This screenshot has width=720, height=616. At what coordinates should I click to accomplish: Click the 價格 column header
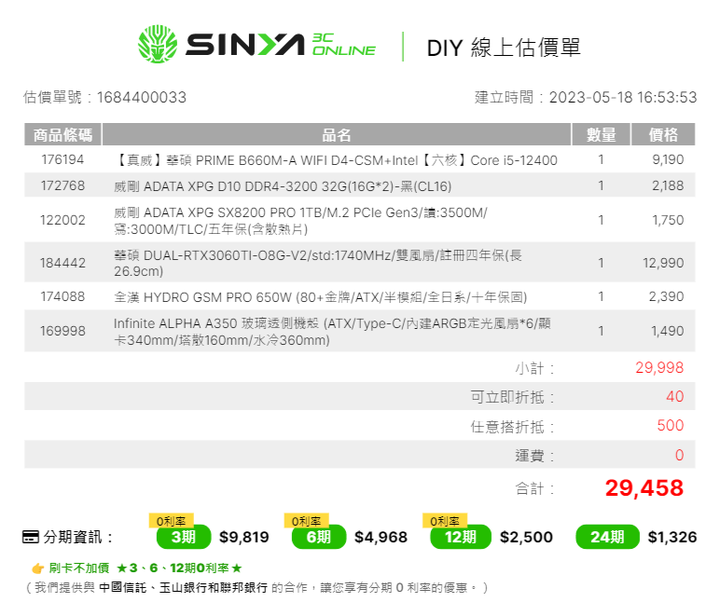663,134
